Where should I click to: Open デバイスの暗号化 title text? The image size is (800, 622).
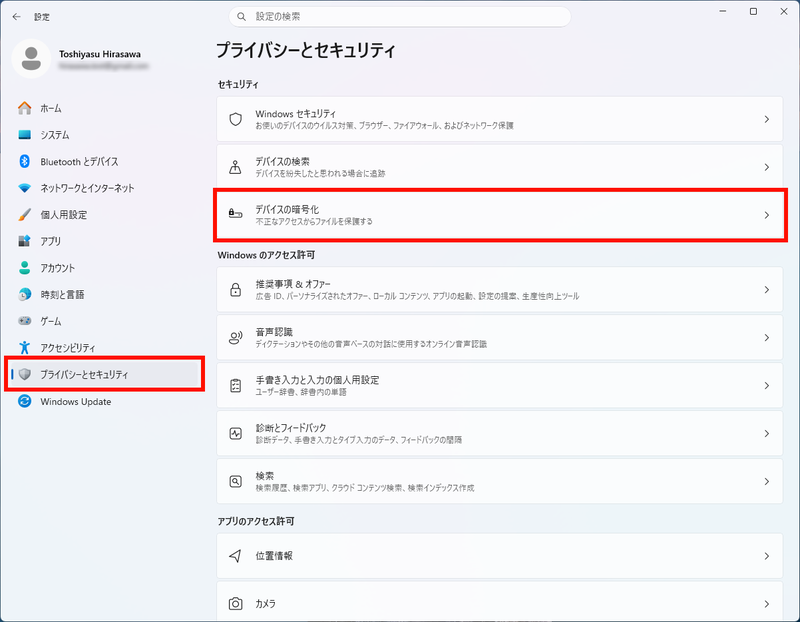tap(287, 209)
